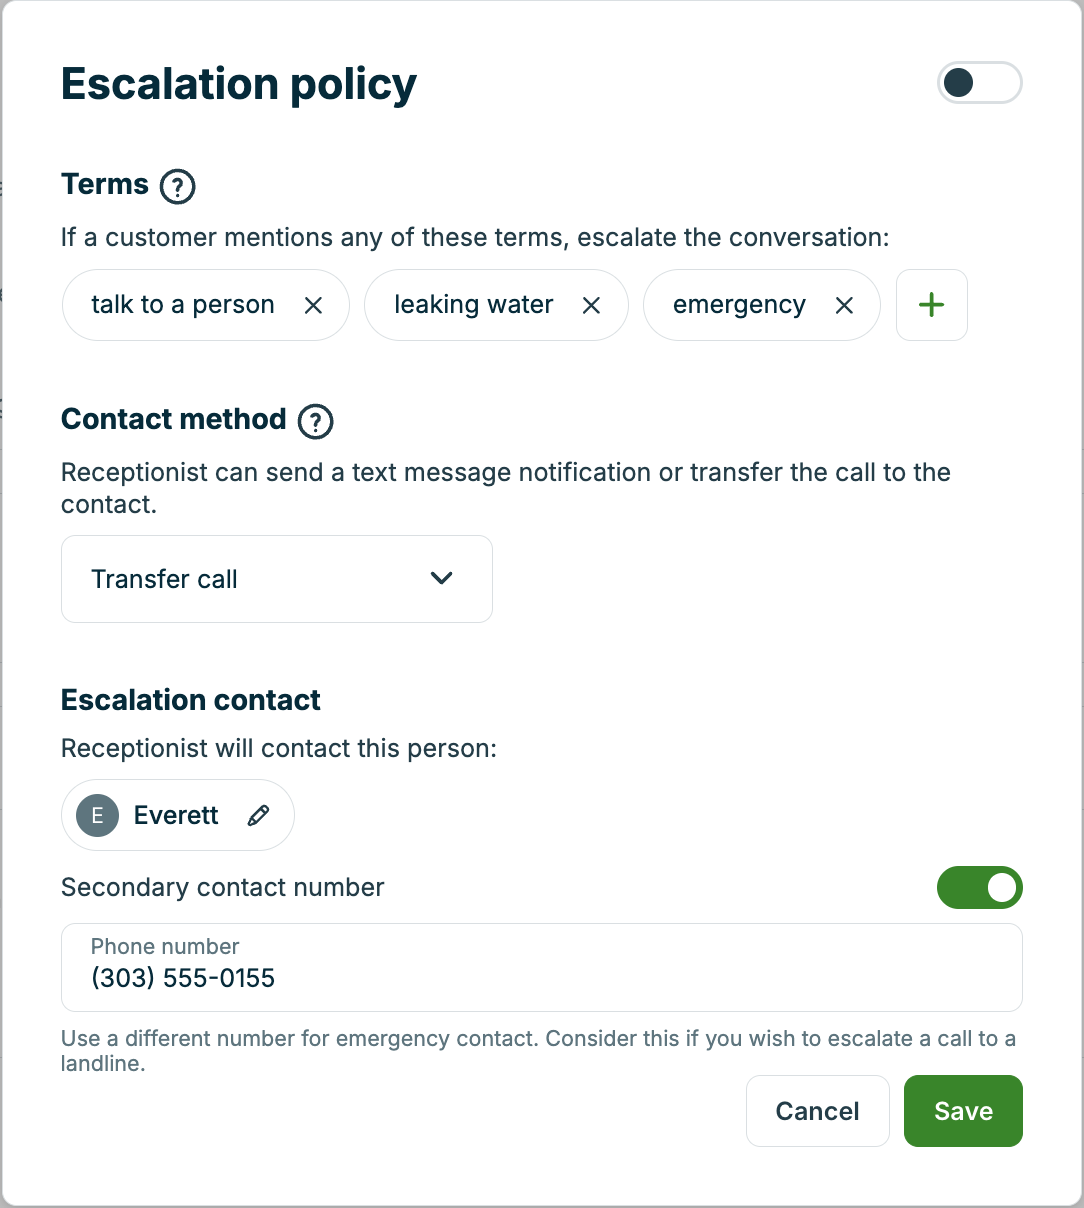Click the Everett contact pill
The width and height of the screenshot is (1084, 1208).
tap(177, 815)
